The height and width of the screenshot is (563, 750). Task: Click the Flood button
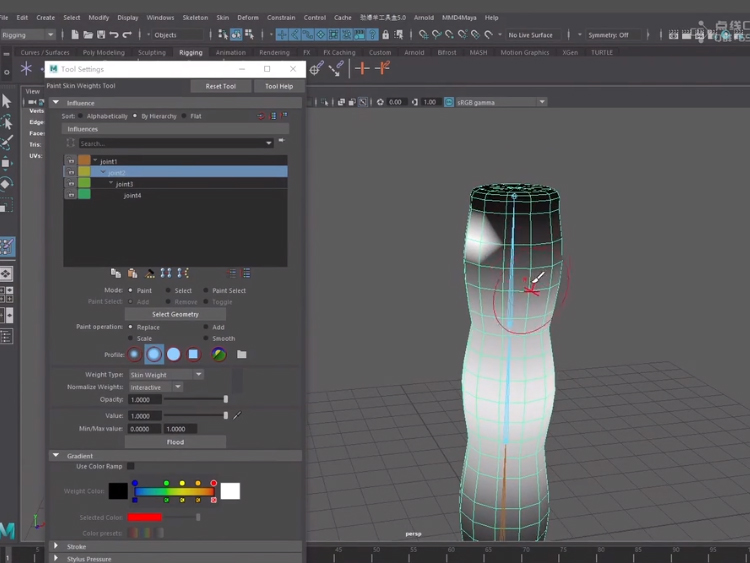point(175,442)
